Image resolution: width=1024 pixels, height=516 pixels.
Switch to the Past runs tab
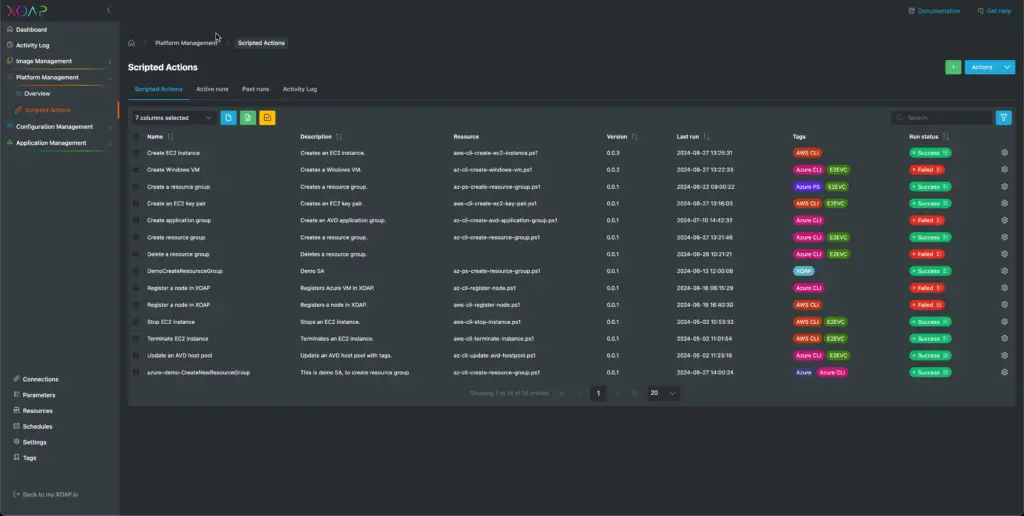255,89
